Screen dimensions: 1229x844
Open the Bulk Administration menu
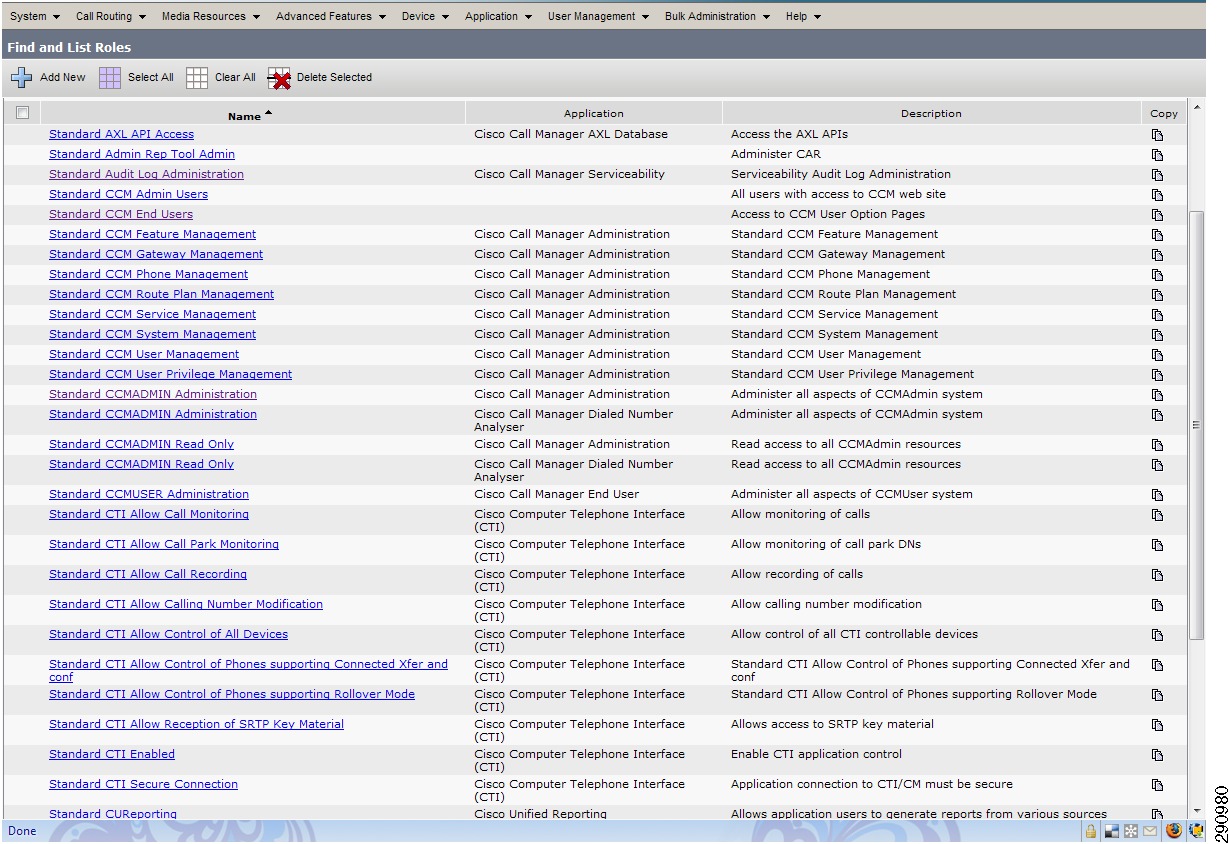pos(717,16)
